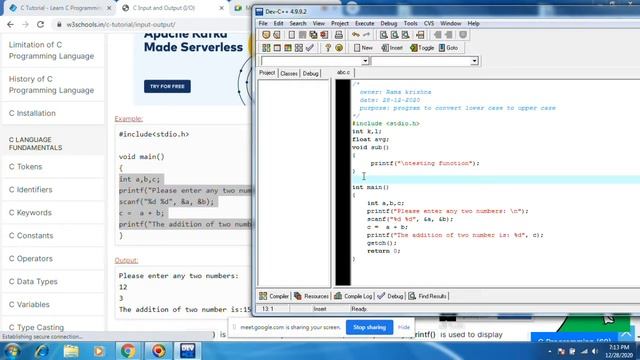Switch to the Classes tab in left panel
Viewport: 640px width, 360px height.
coord(289,73)
